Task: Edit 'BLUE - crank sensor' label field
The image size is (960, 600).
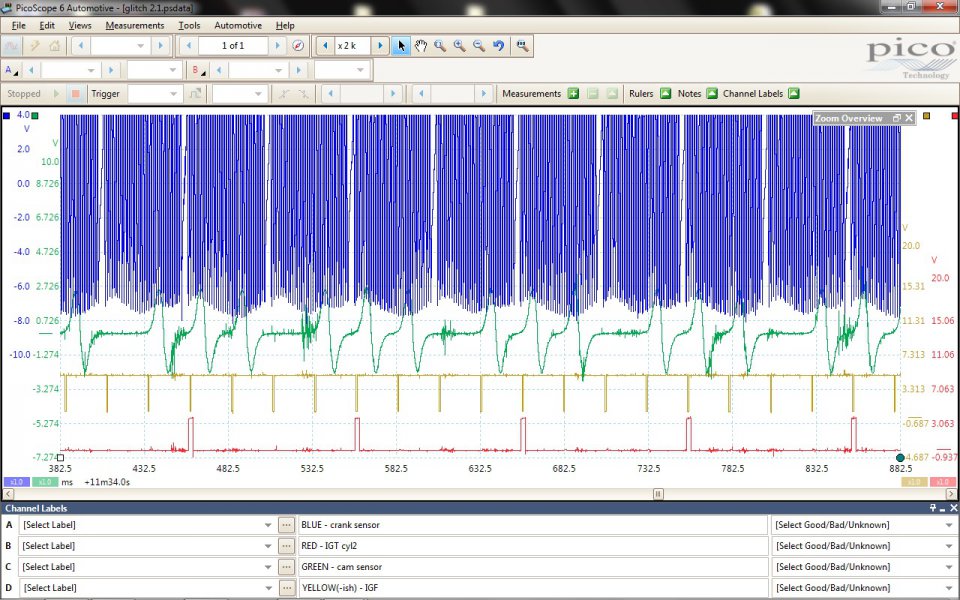Action: pyautogui.click(x=533, y=525)
